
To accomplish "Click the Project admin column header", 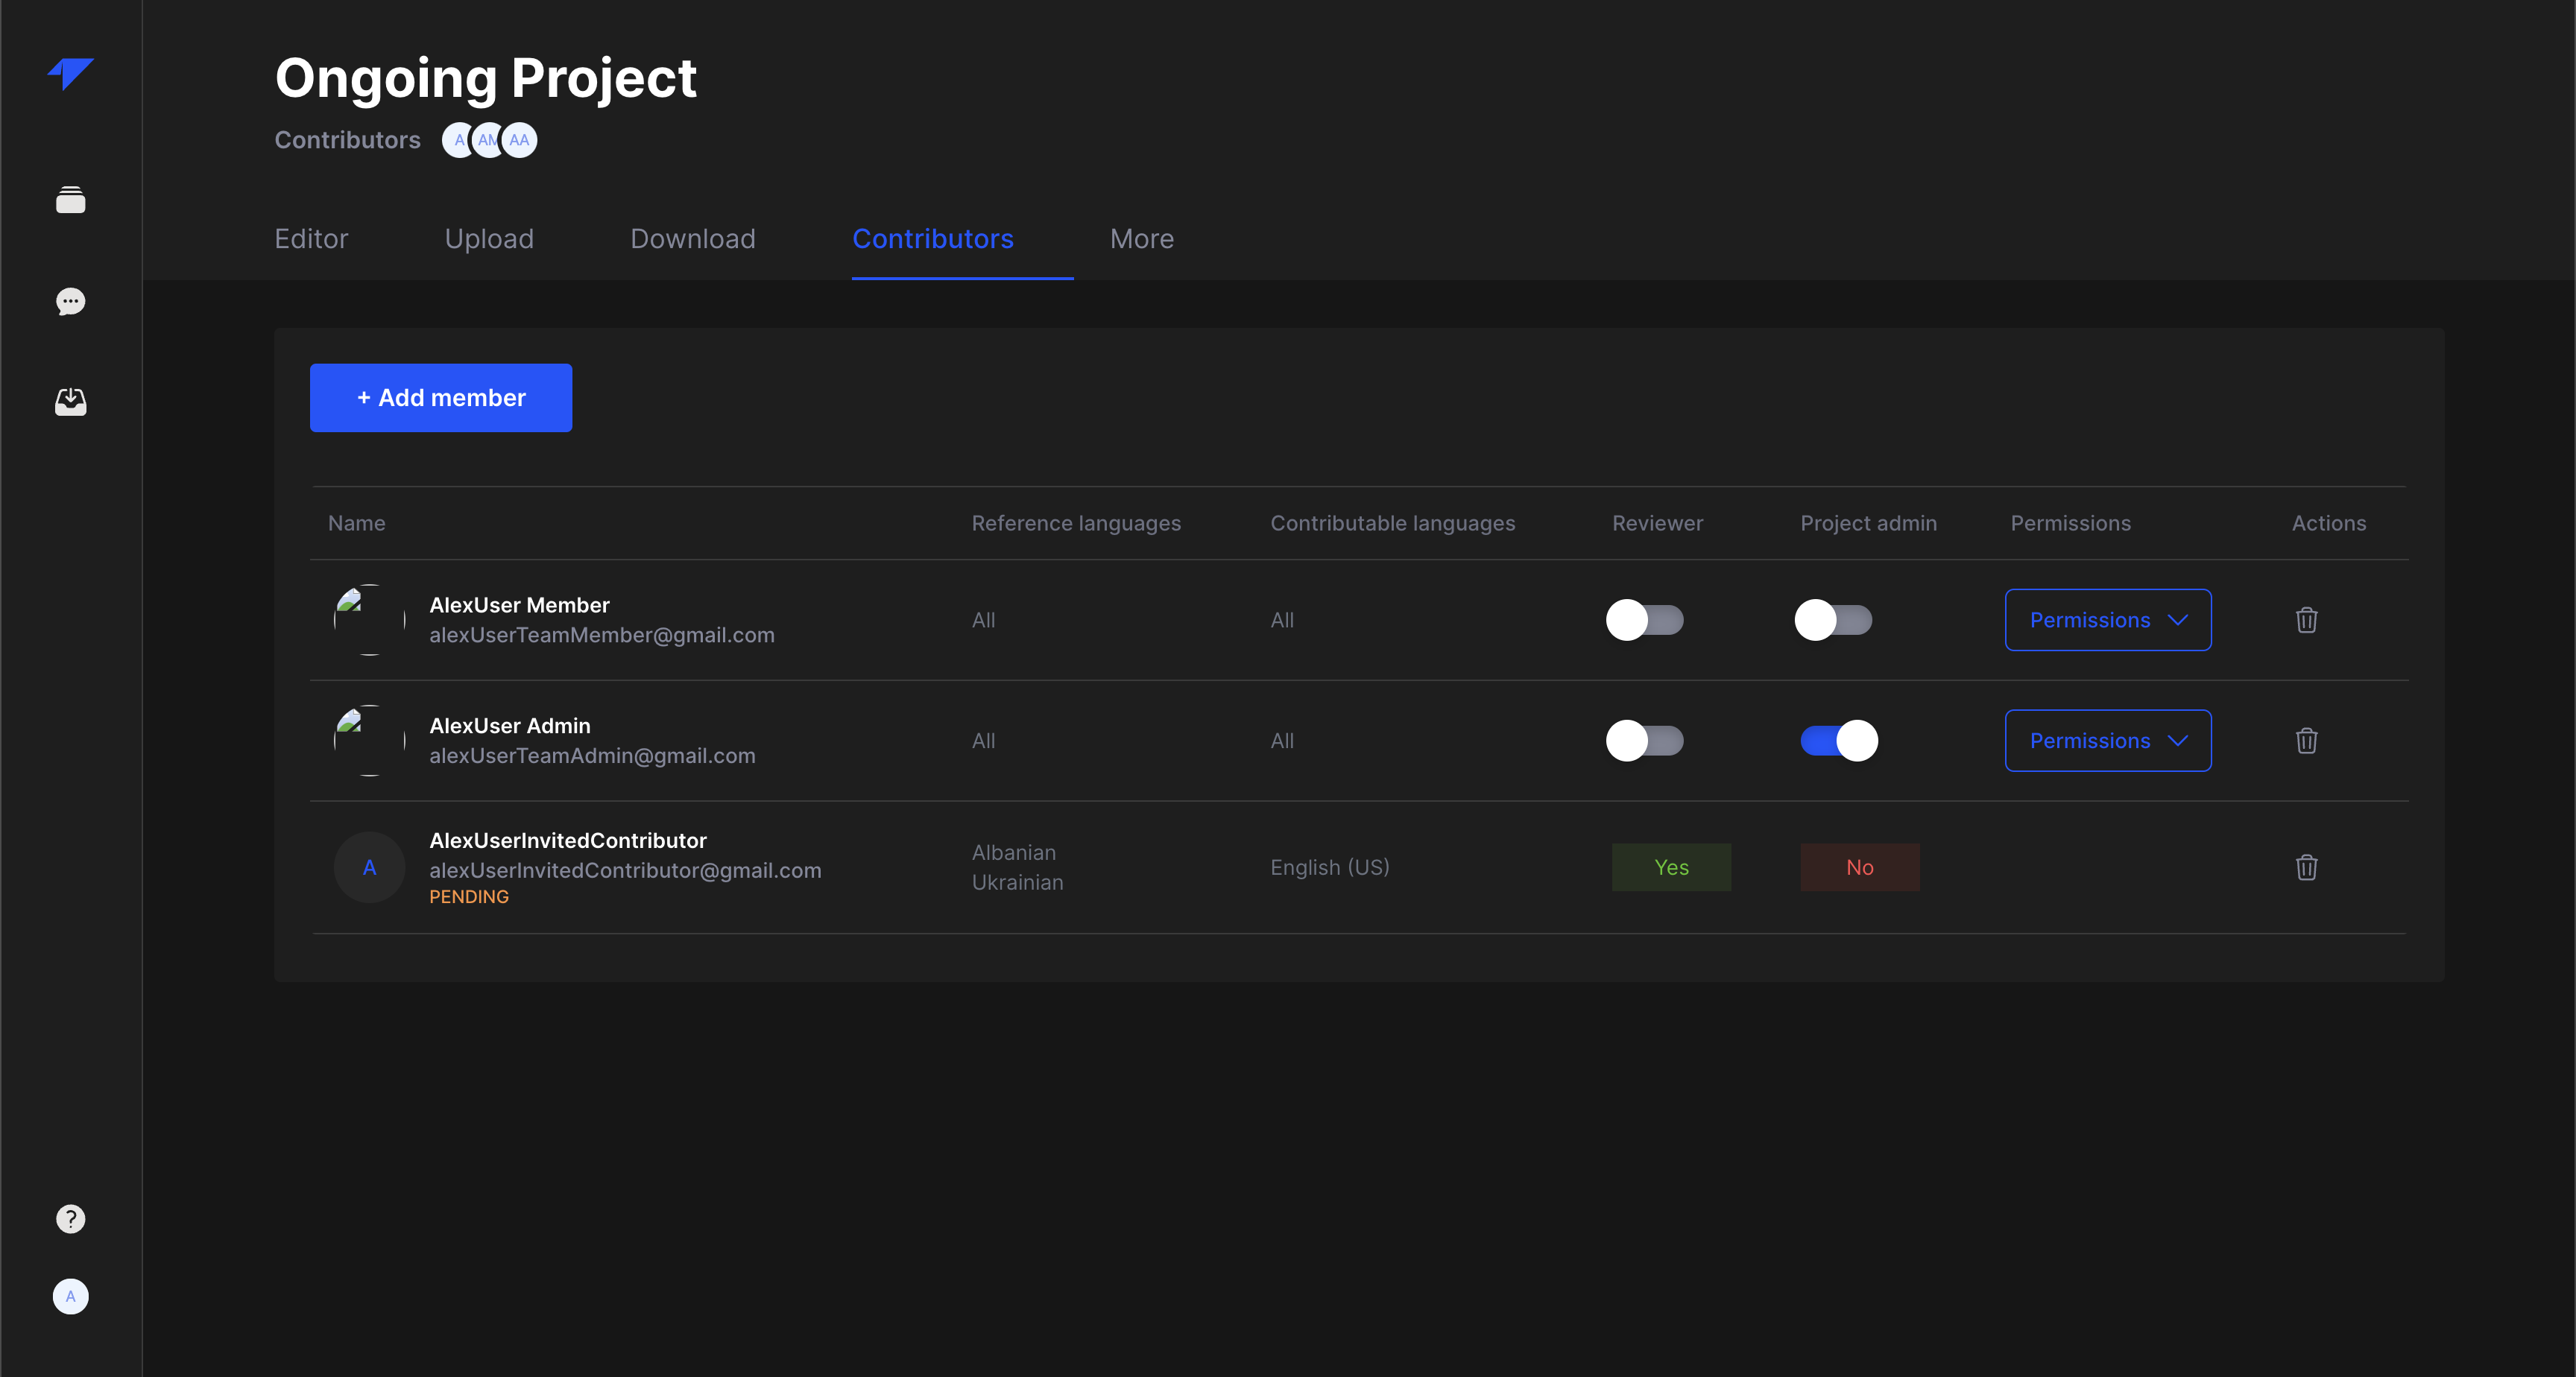I will [x=1868, y=523].
